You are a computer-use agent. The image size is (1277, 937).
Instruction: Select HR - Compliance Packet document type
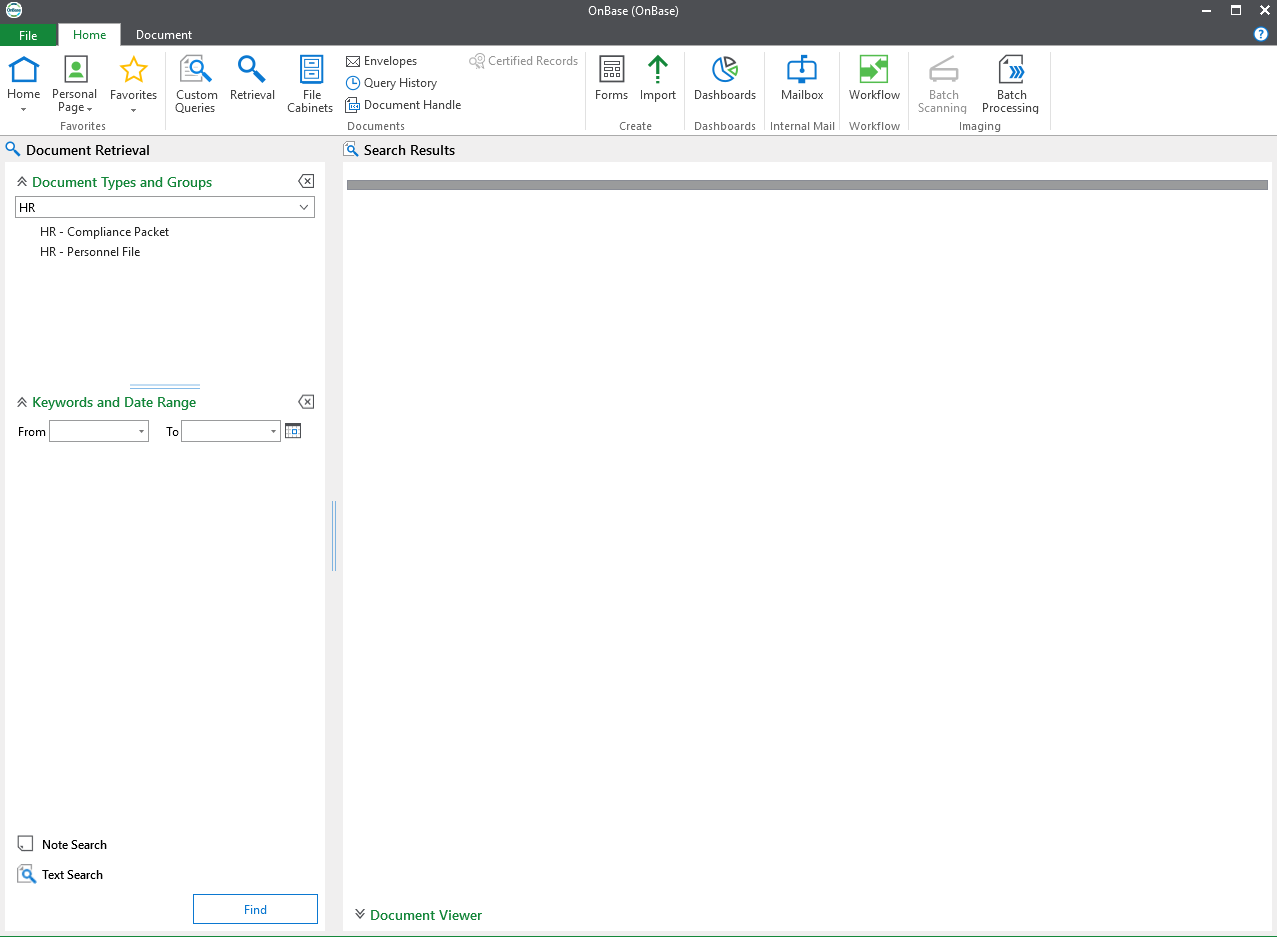click(x=105, y=231)
